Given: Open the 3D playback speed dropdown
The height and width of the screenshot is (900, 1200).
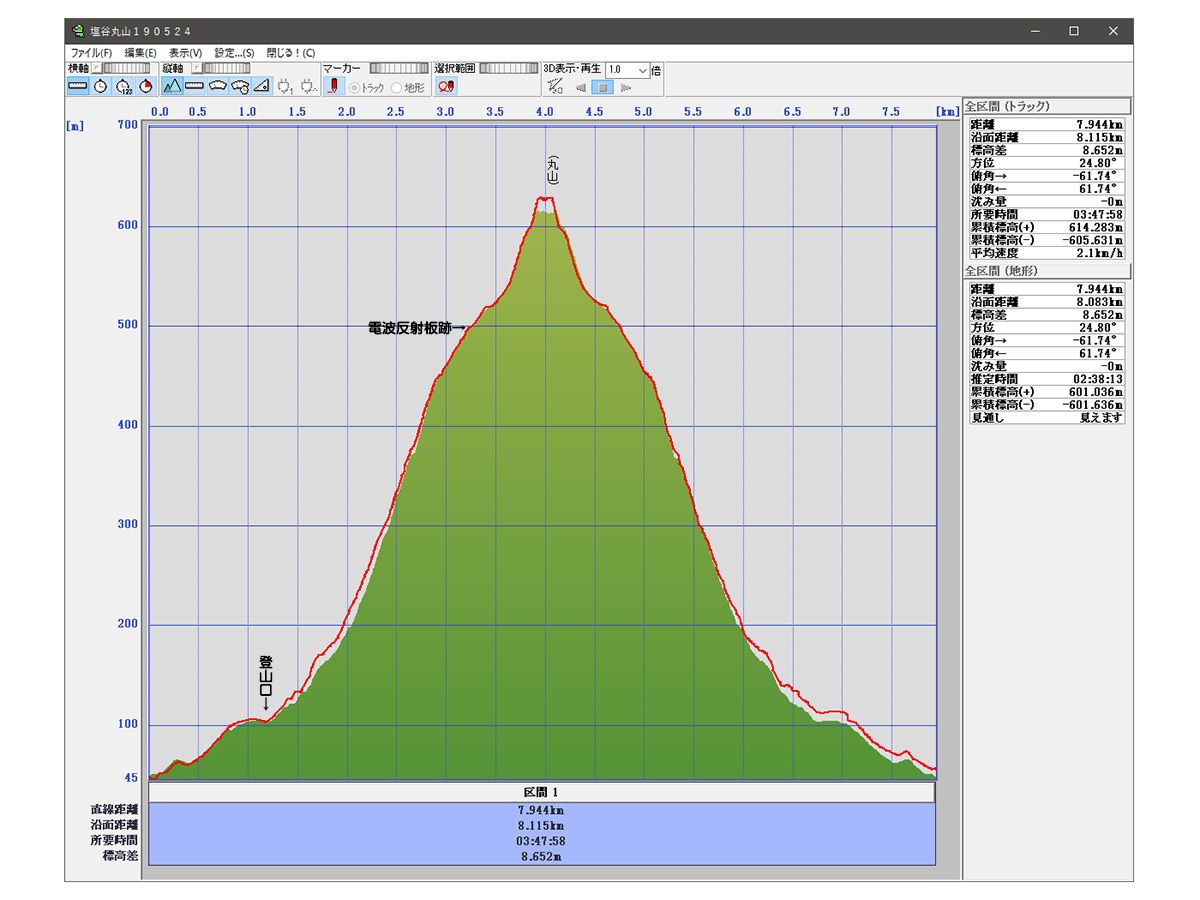Looking at the screenshot, I should [x=642, y=70].
